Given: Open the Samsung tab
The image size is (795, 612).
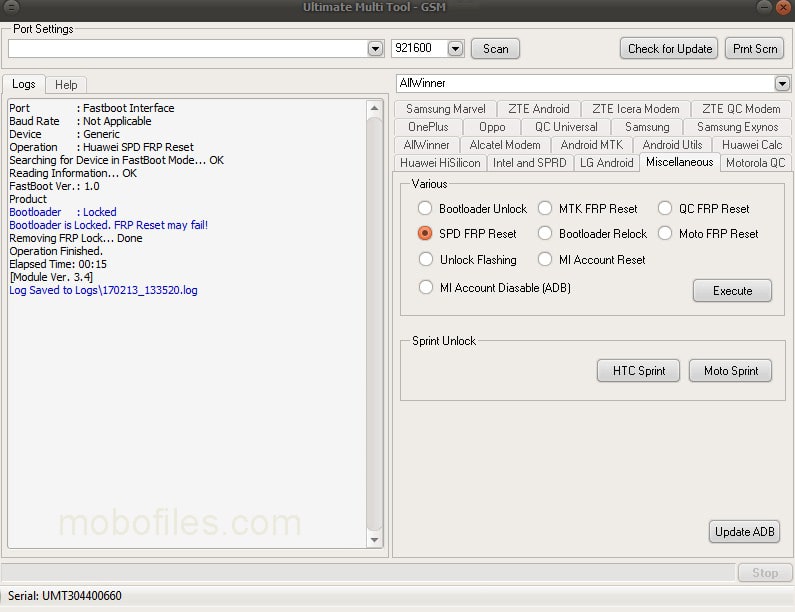Looking at the screenshot, I should click(x=647, y=127).
